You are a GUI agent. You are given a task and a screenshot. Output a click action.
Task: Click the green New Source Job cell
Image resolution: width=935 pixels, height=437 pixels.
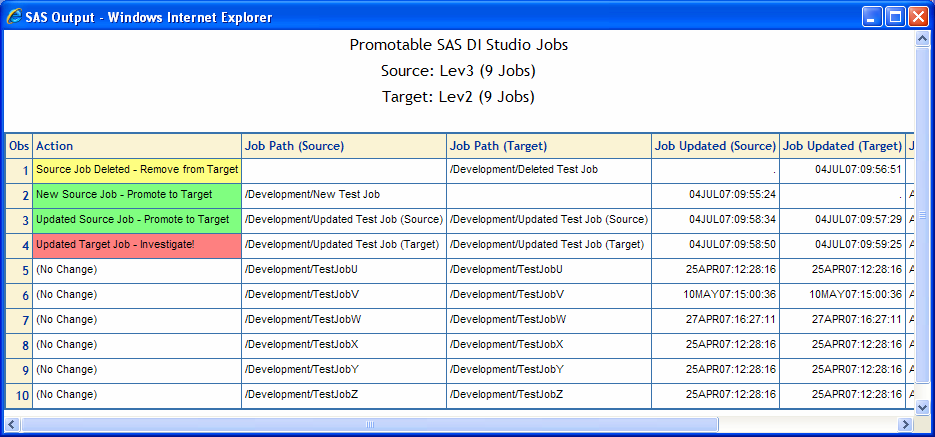137,196
